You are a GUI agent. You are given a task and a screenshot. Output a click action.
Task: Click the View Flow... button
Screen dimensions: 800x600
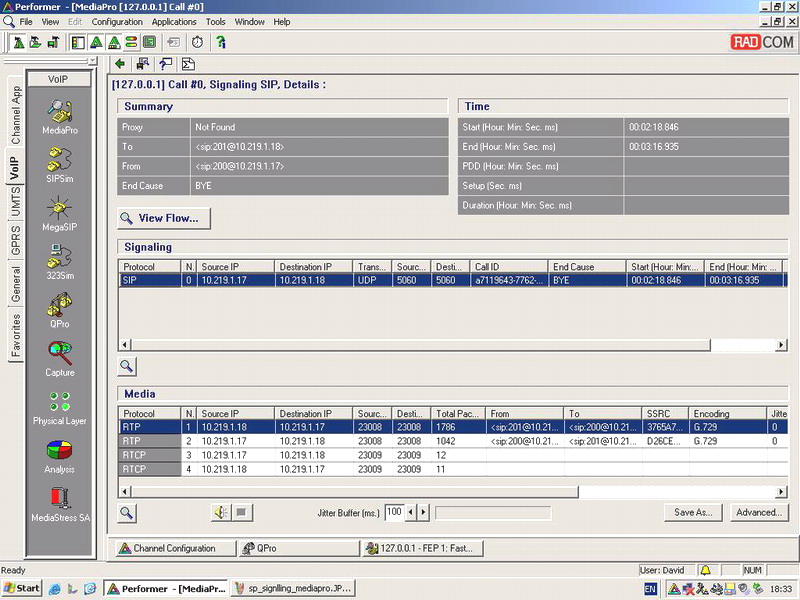164,218
